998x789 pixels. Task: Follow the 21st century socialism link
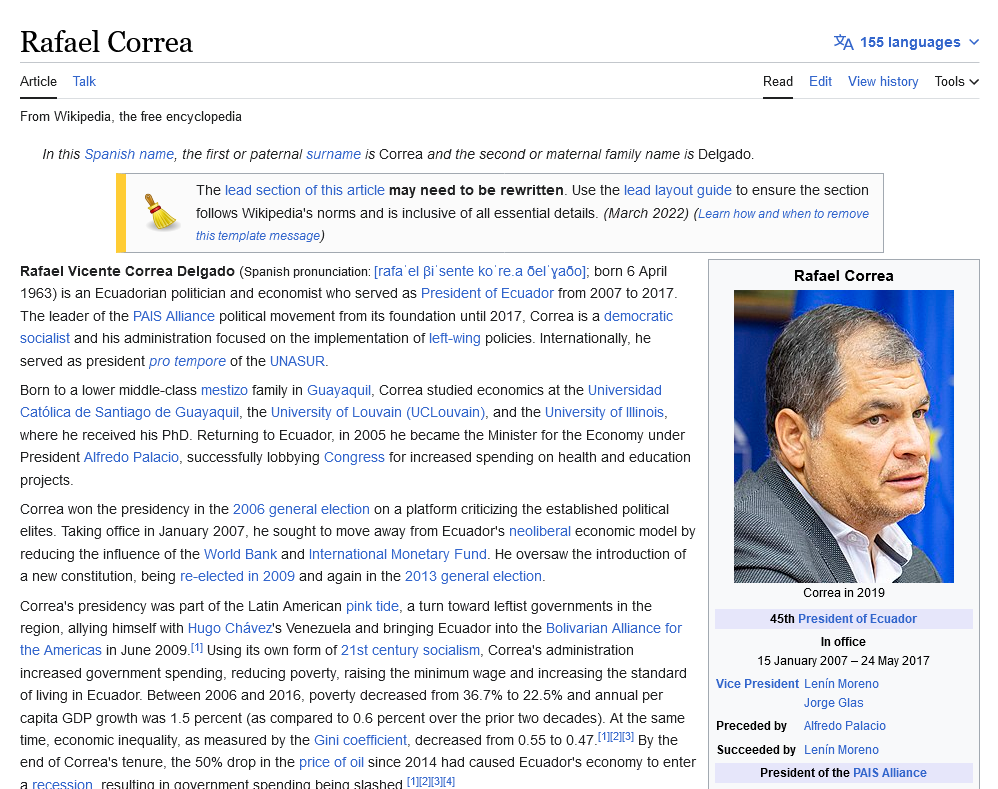pyautogui.click(x=410, y=650)
